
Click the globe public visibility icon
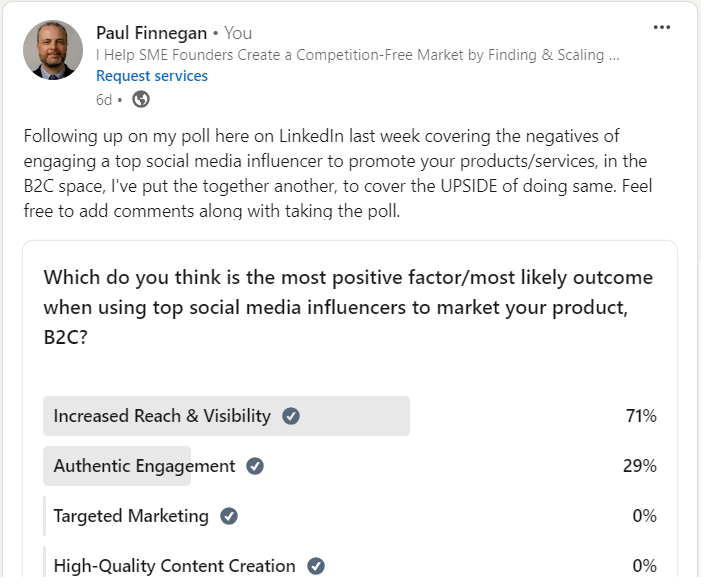[x=141, y=99]
